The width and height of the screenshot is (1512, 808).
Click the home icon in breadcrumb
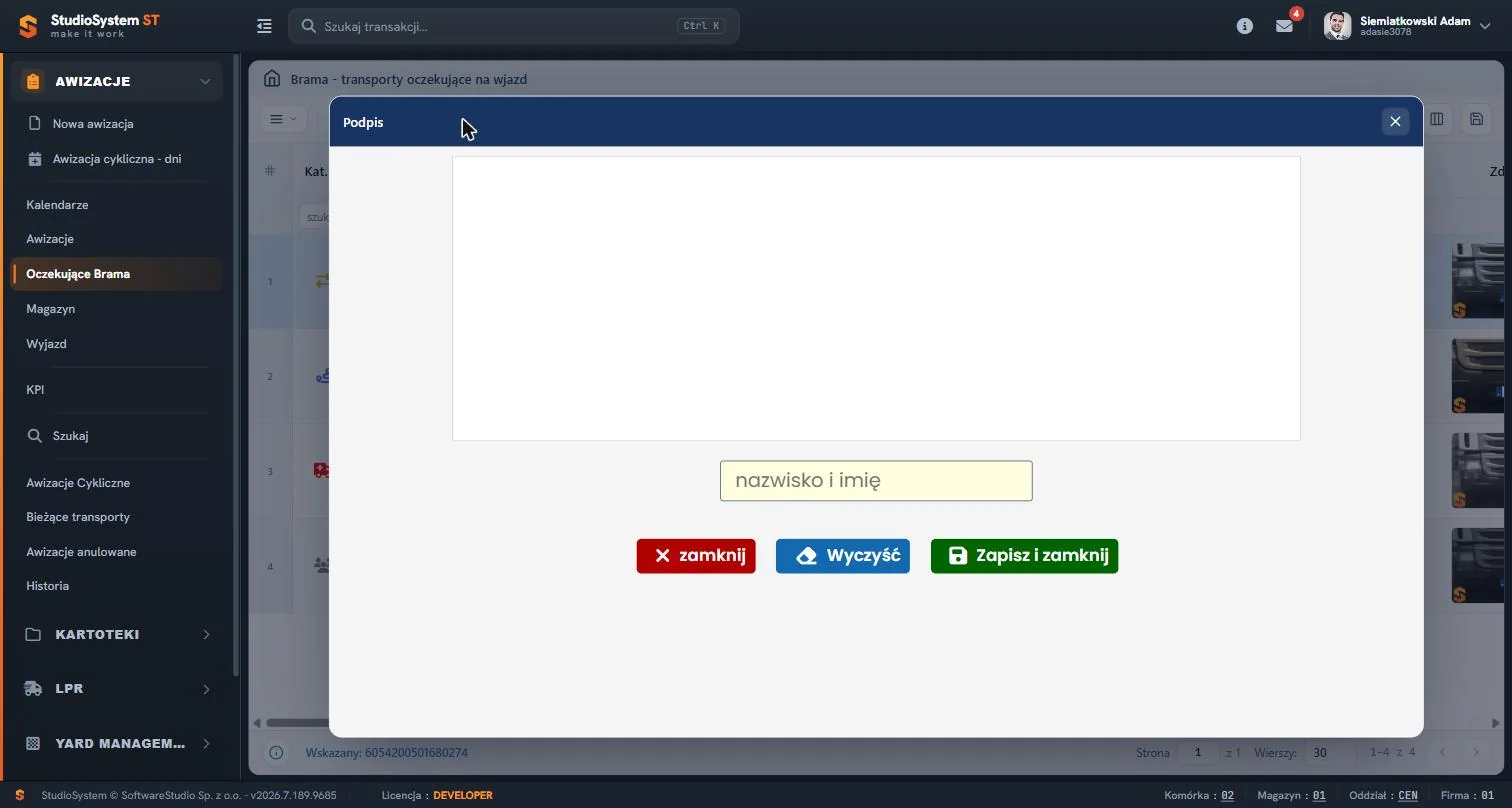coord(271,78)
